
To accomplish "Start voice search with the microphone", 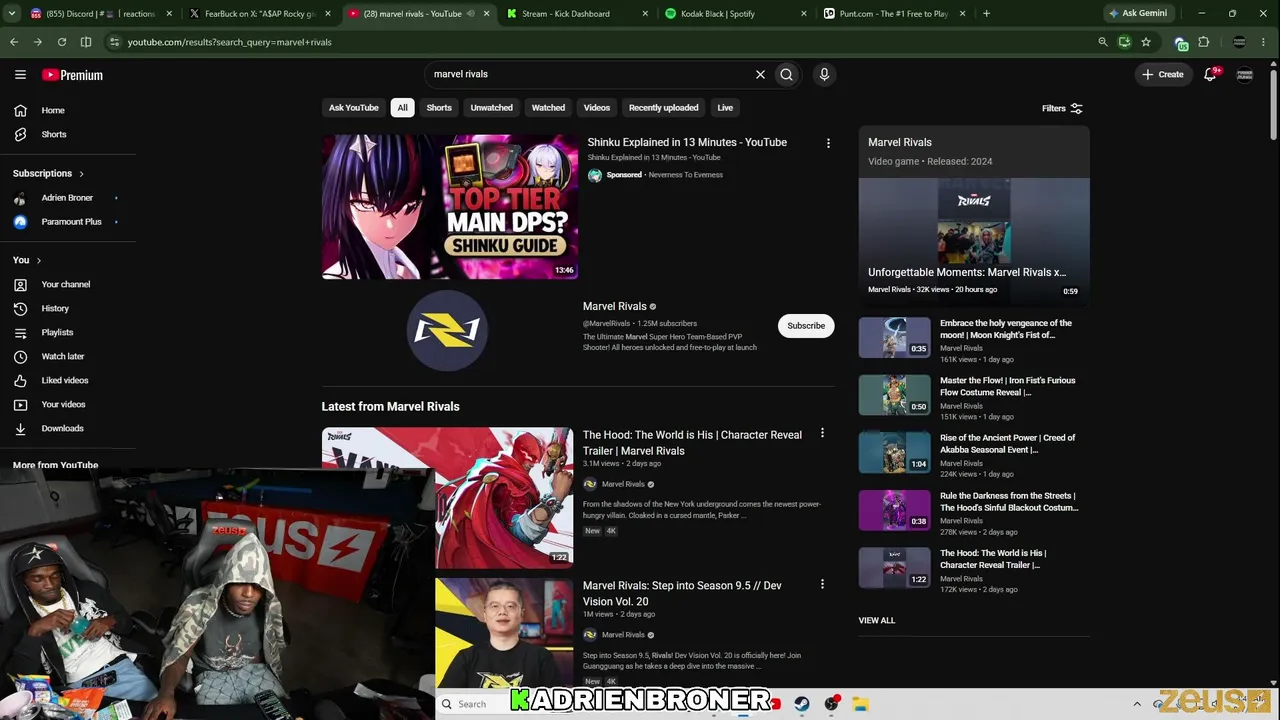I will 824,74.
